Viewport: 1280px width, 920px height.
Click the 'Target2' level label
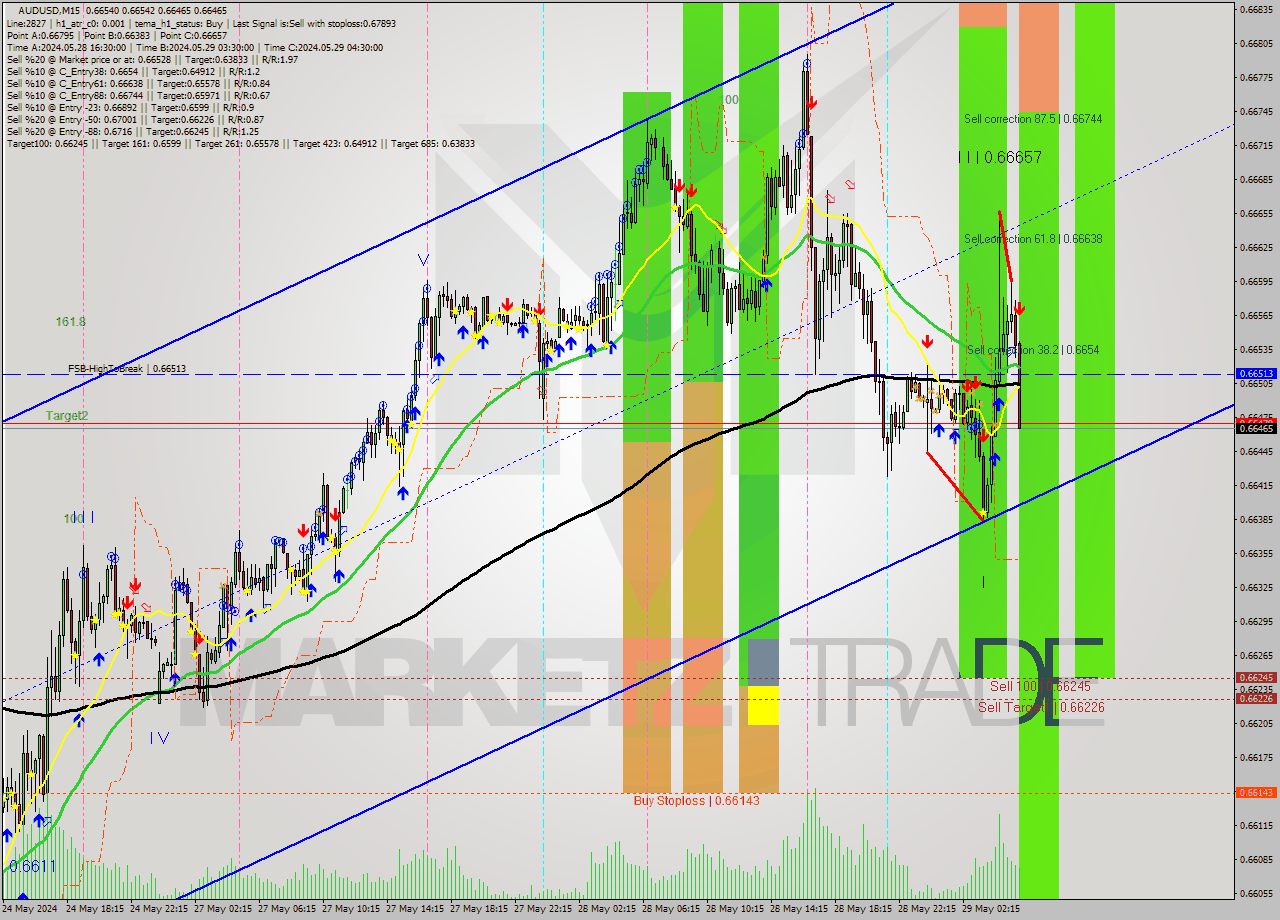click(67, 416)
